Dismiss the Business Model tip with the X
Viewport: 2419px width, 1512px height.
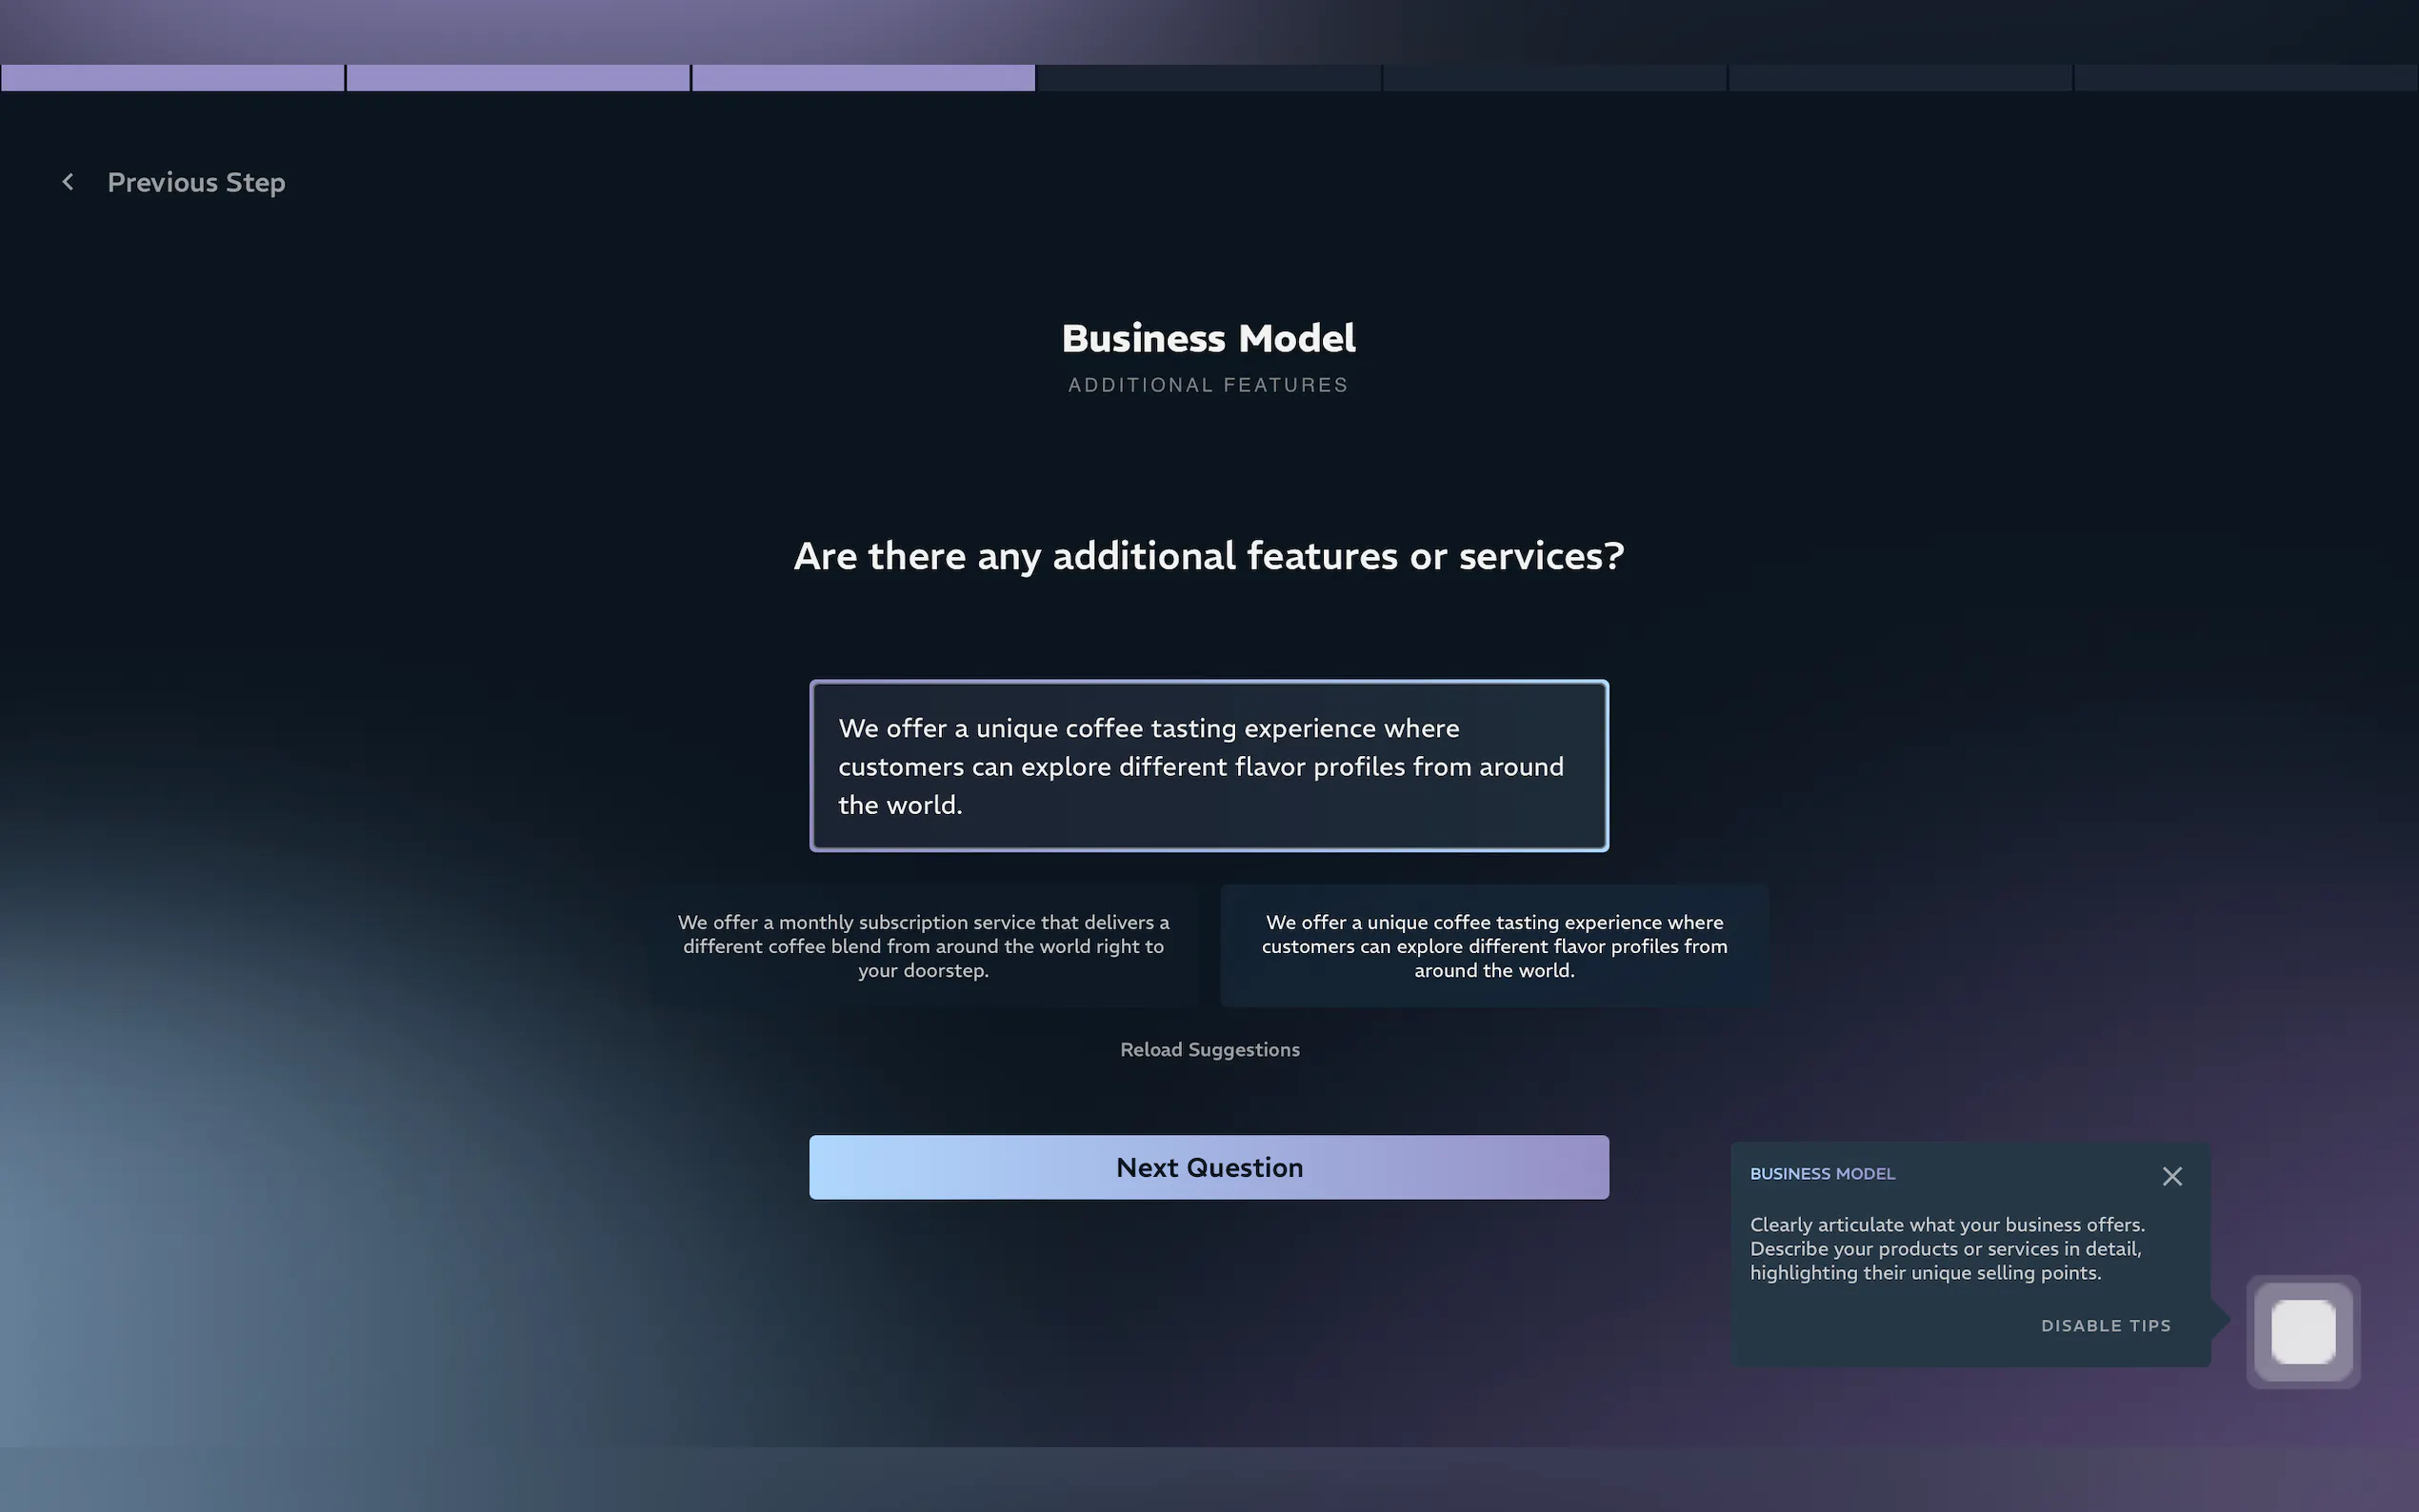pyautogui.click(x=2171, y=1176)
